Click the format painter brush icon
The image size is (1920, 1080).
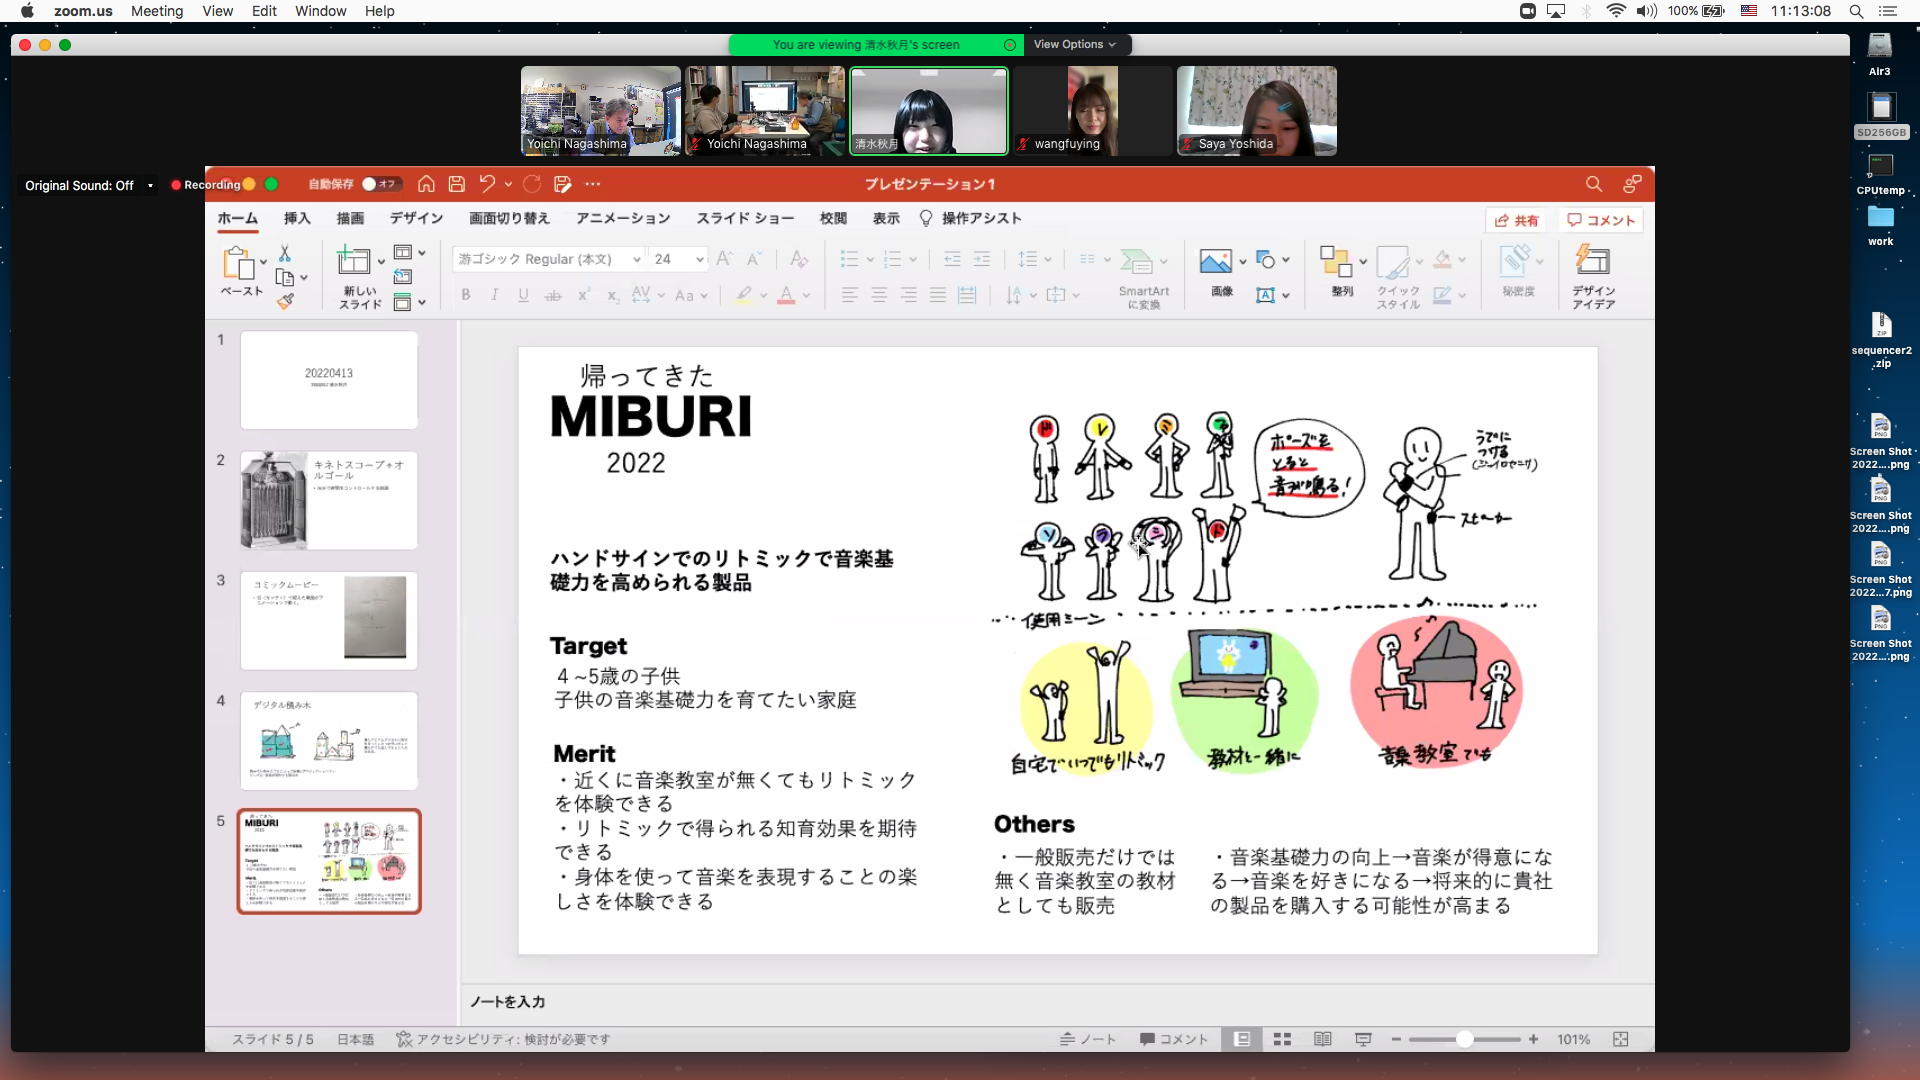286,301
